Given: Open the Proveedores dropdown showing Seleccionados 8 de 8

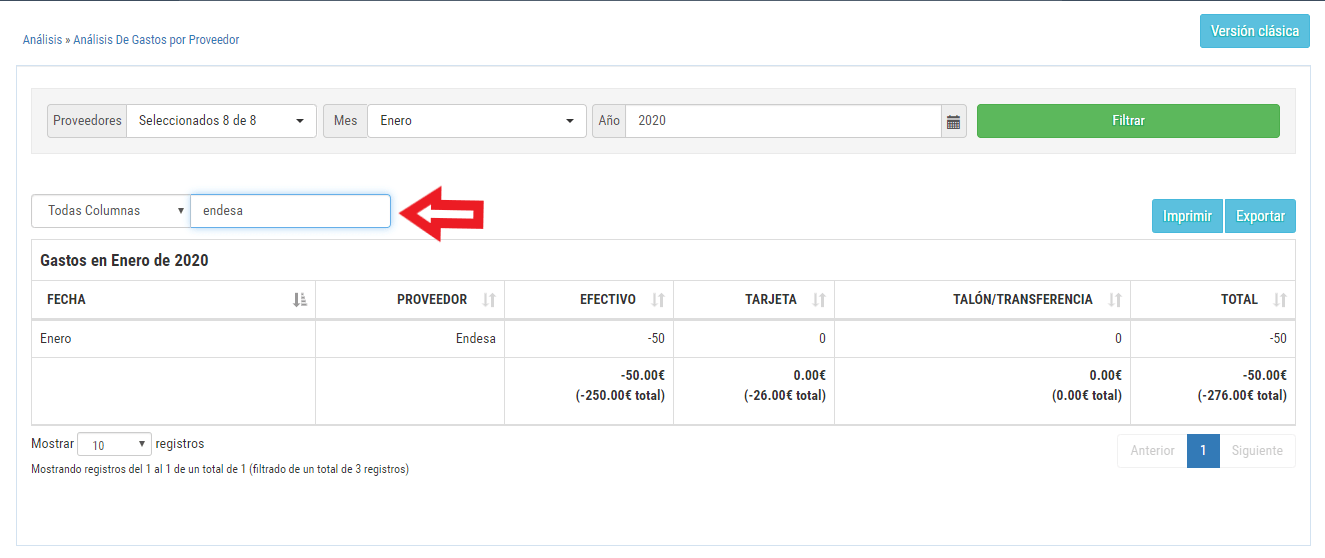Looking at the screenshot, I should coord(221,121).
